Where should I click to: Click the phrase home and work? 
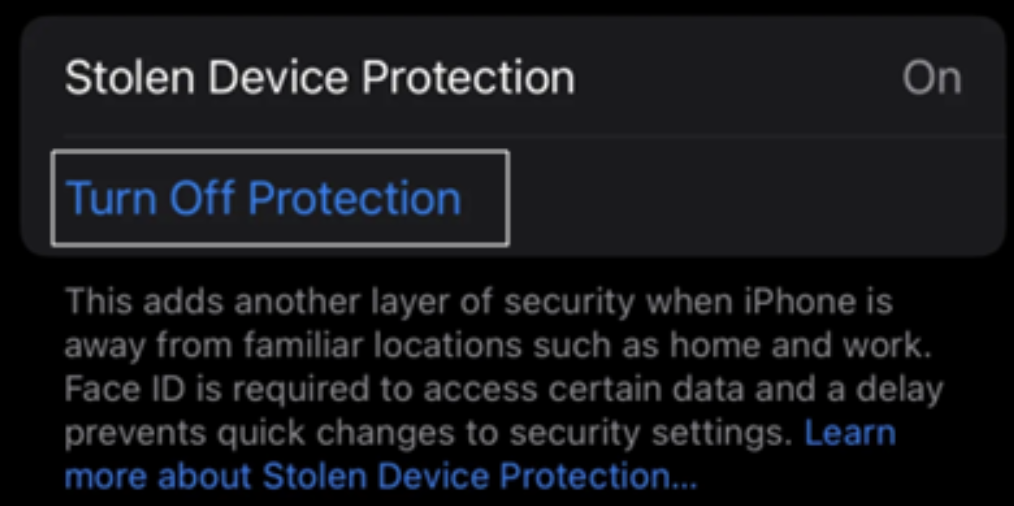[x=801, y=346]
